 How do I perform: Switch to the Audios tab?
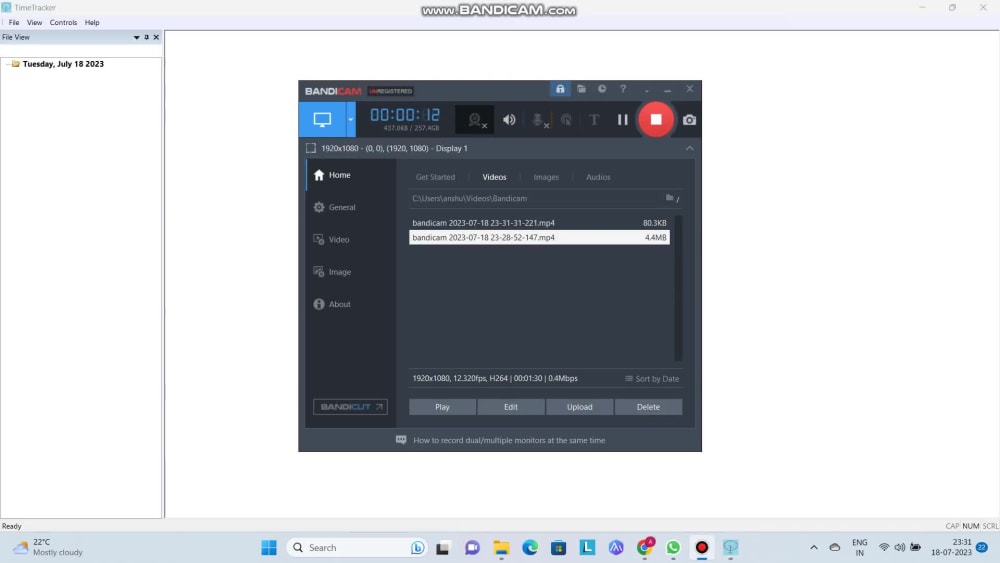(598, 177)
